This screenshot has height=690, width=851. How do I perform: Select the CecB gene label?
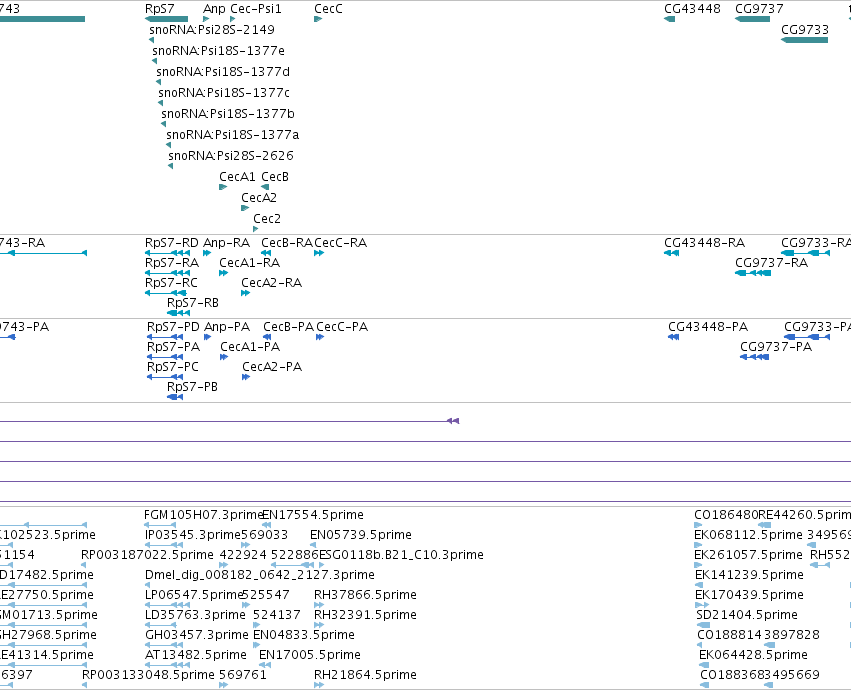(275, 176)
